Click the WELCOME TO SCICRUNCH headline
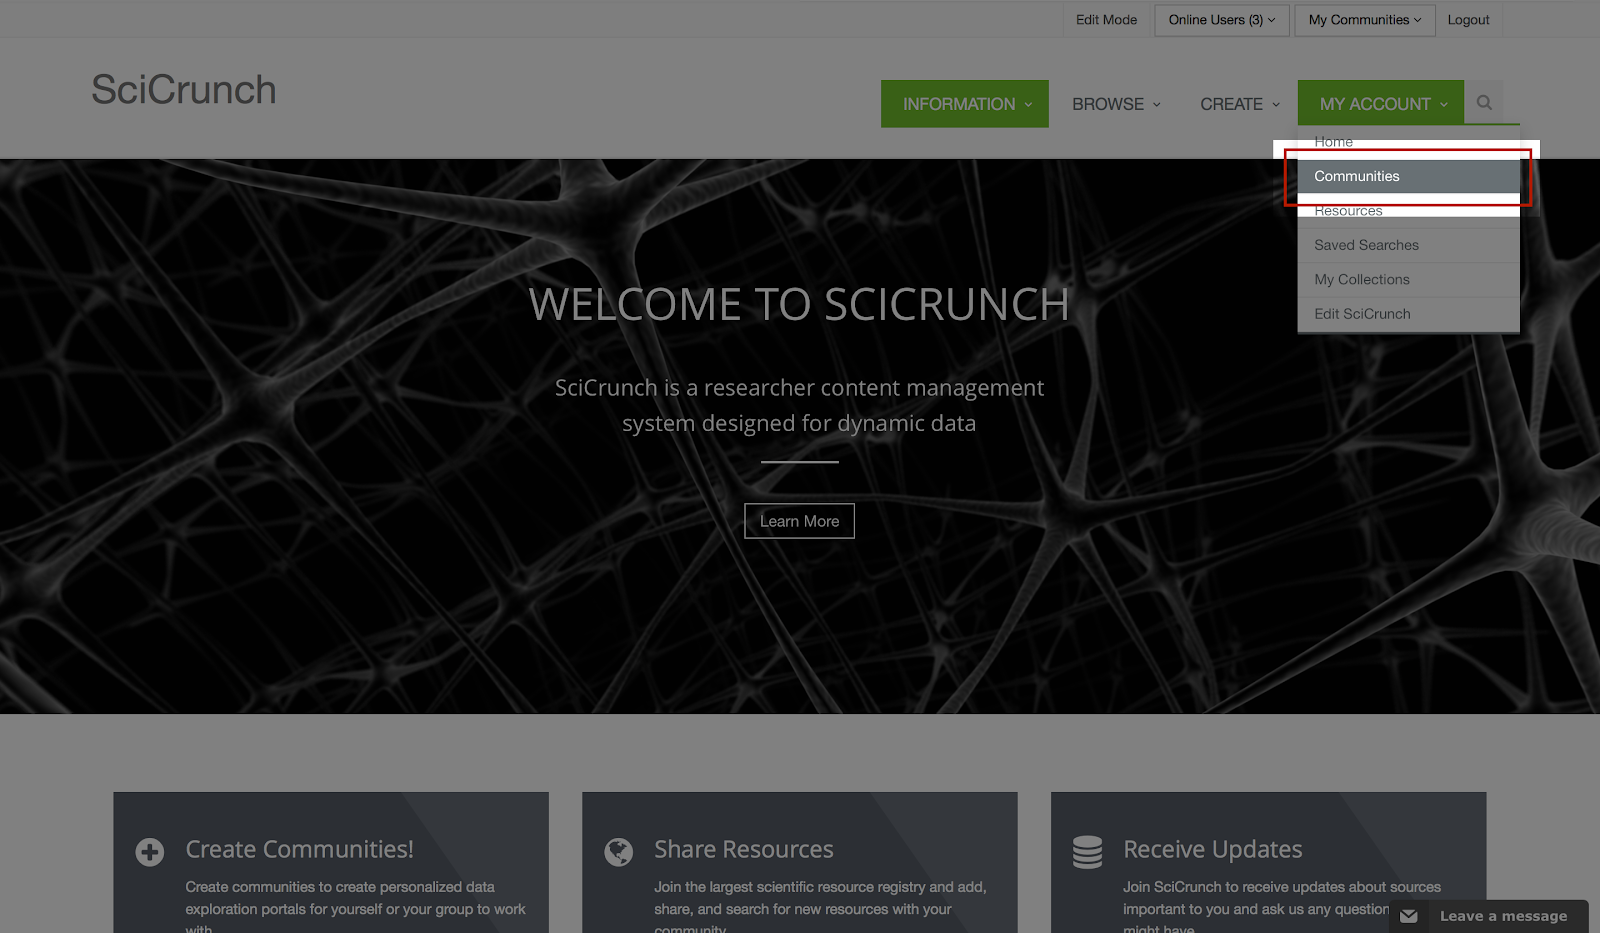The width and height of the screenshot is (1600, 933). [x=799, y=304]
